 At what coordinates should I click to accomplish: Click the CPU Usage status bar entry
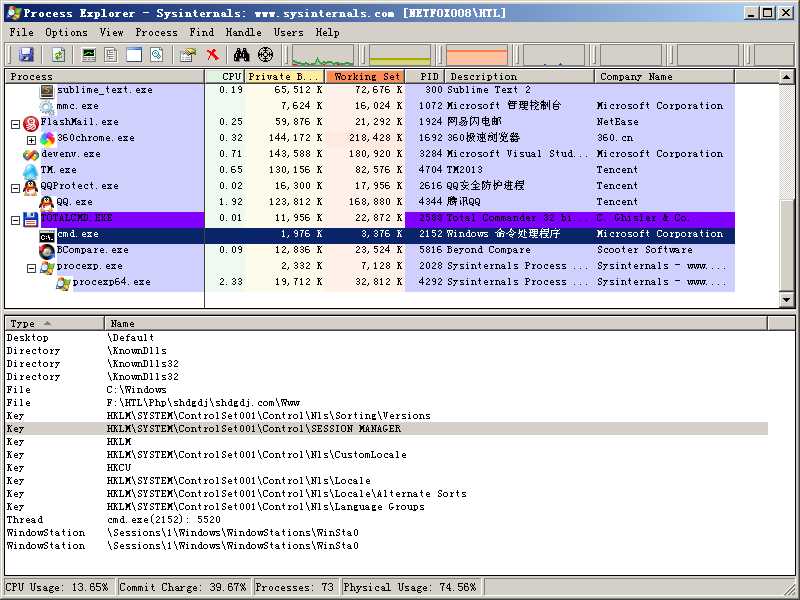pyautogui.click(x=57, y=587)
